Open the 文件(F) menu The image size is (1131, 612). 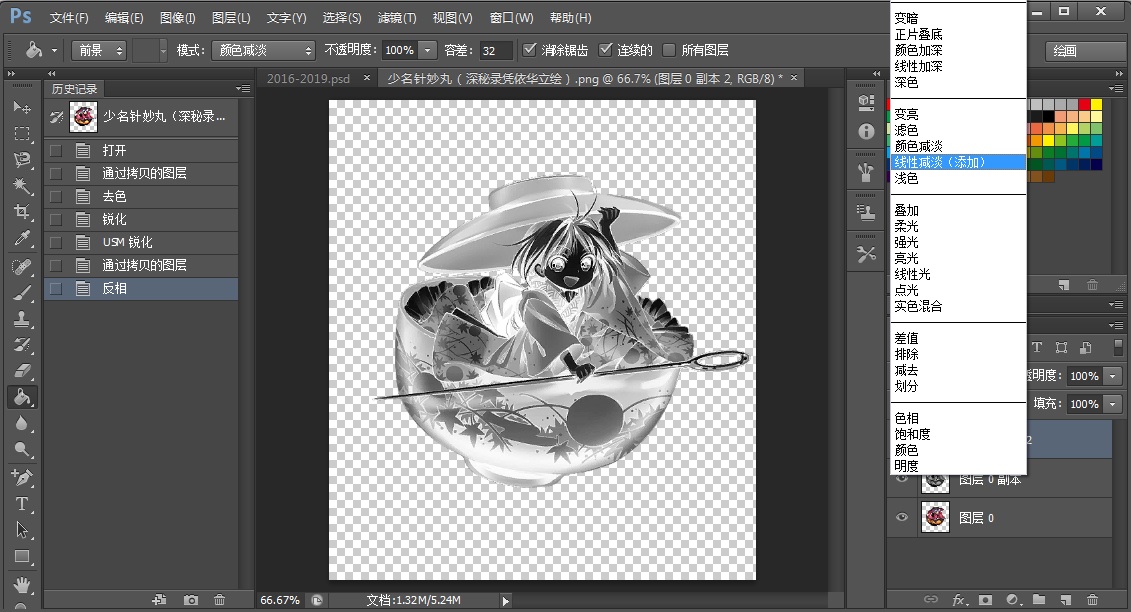69,17
